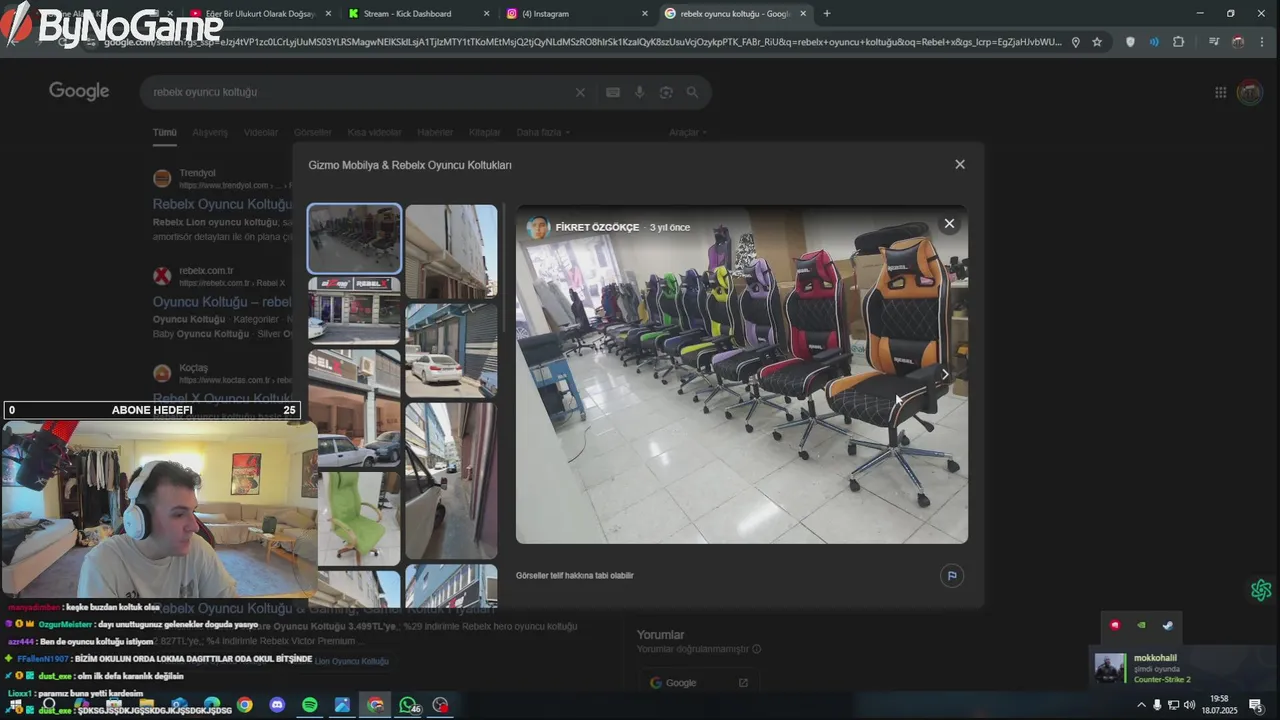Viewport: 1280px width, 720px height.
Task: Open Discord from the taskbar
Action: (277, 705)
